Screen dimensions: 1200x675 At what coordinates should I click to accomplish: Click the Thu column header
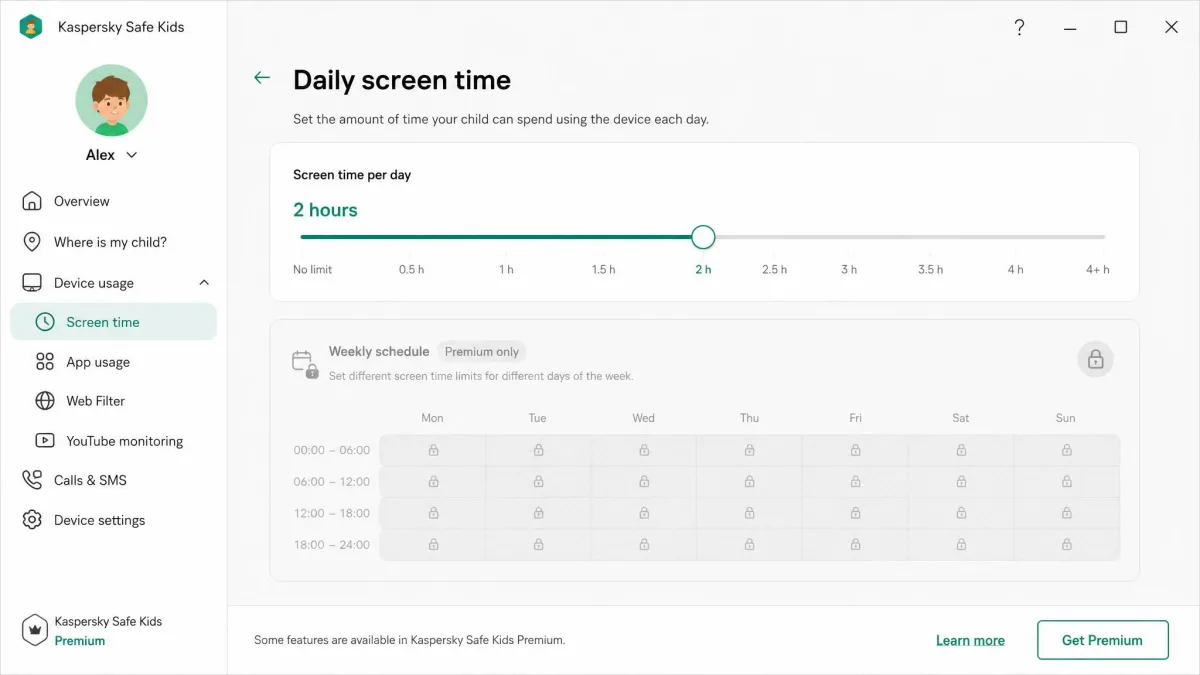click(x=749, y=418)
